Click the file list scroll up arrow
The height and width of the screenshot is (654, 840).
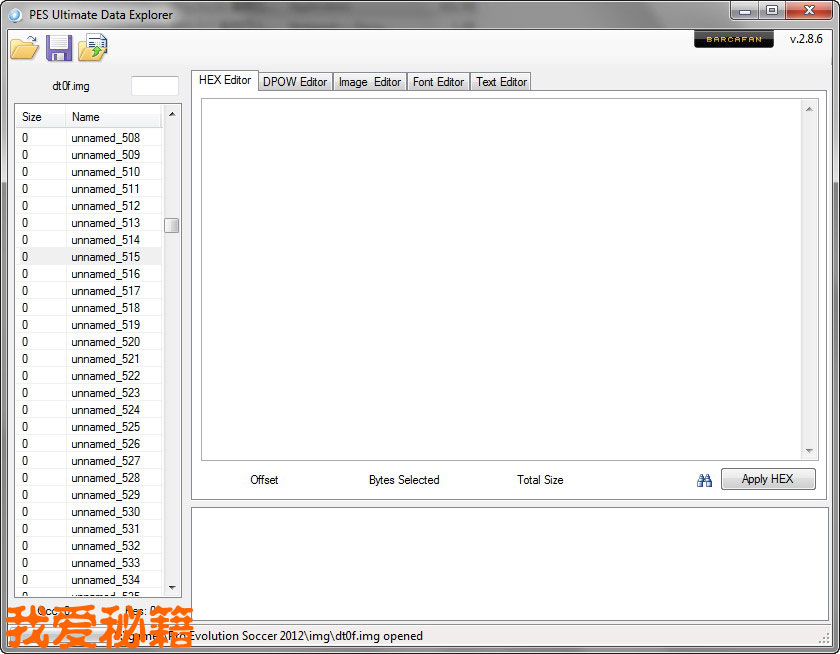pos(172,115)
